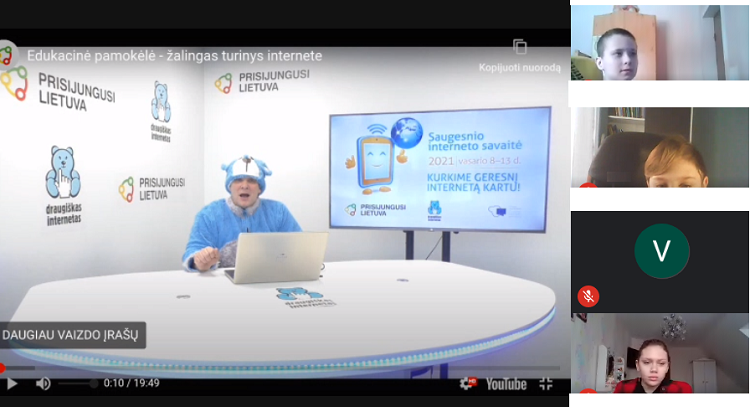The width and height of the screenshot is (750, 407).
Task: Click the Kopijuoti nuorodą label
Action: tap(519, 68)
